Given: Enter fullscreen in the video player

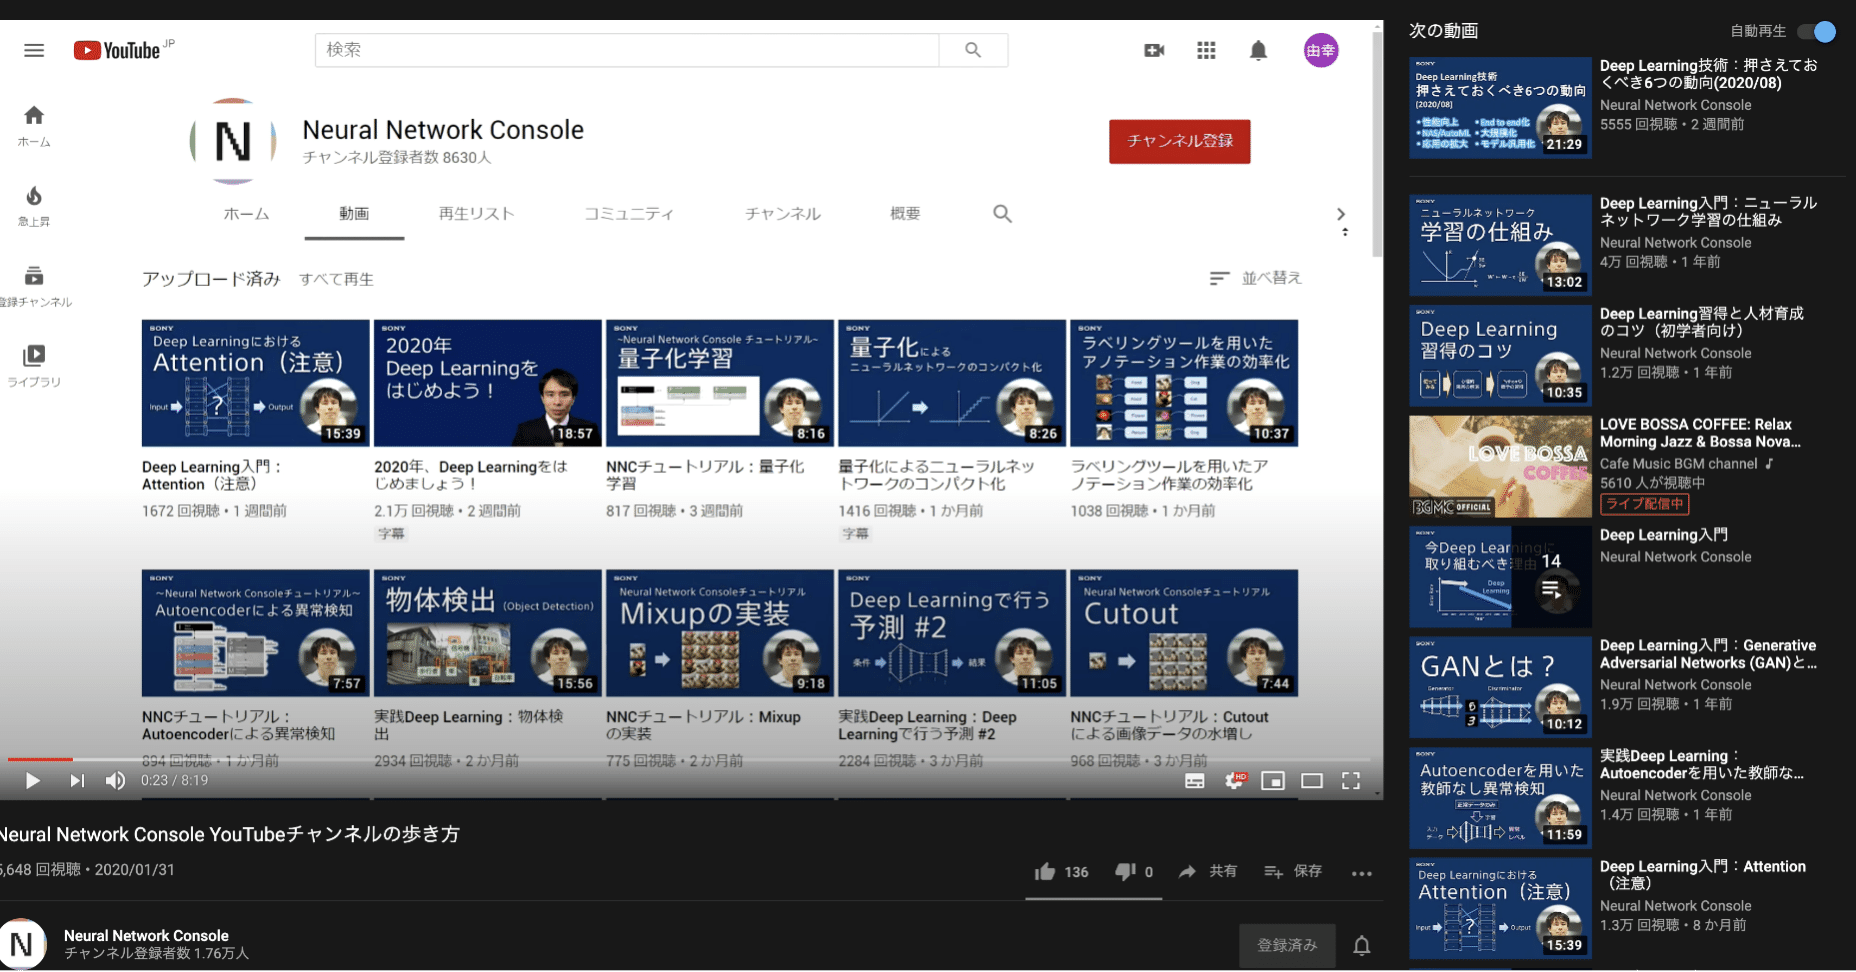Looking at the screenshot, I should 1351,781.
